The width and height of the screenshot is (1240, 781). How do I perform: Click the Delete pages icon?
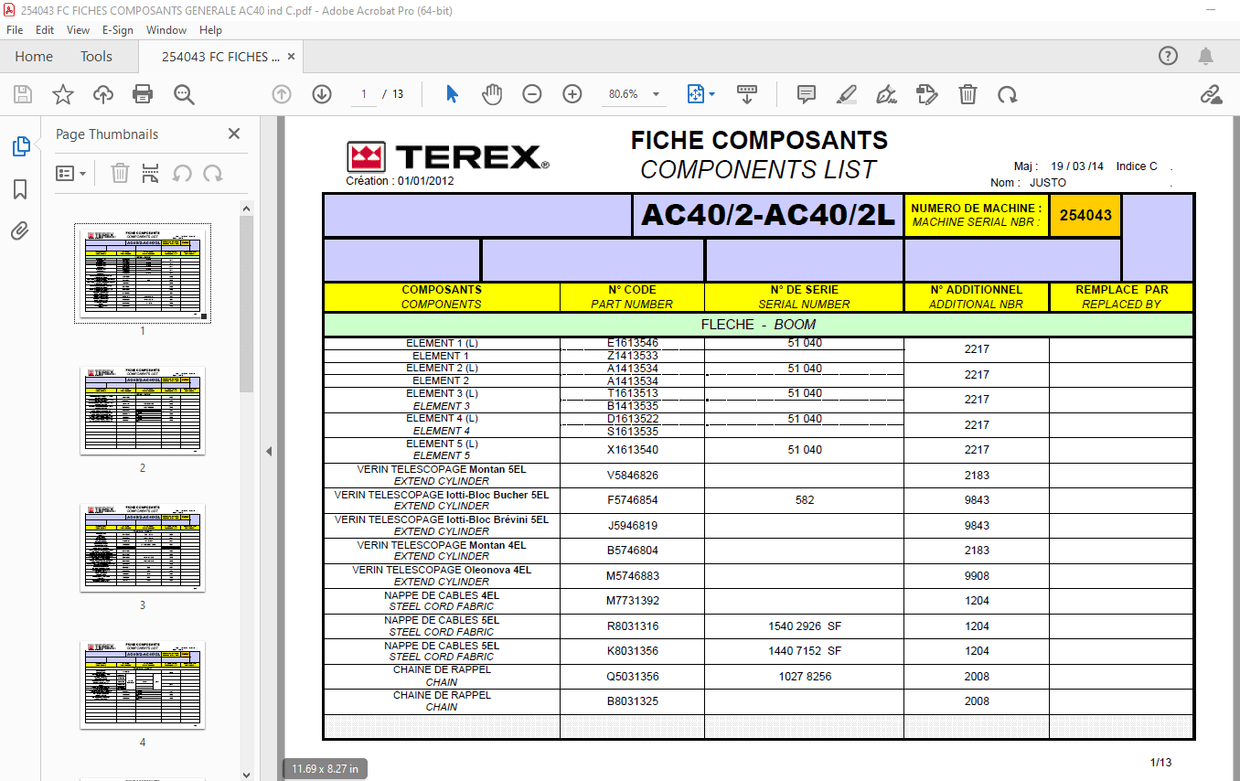click(967, 93)
